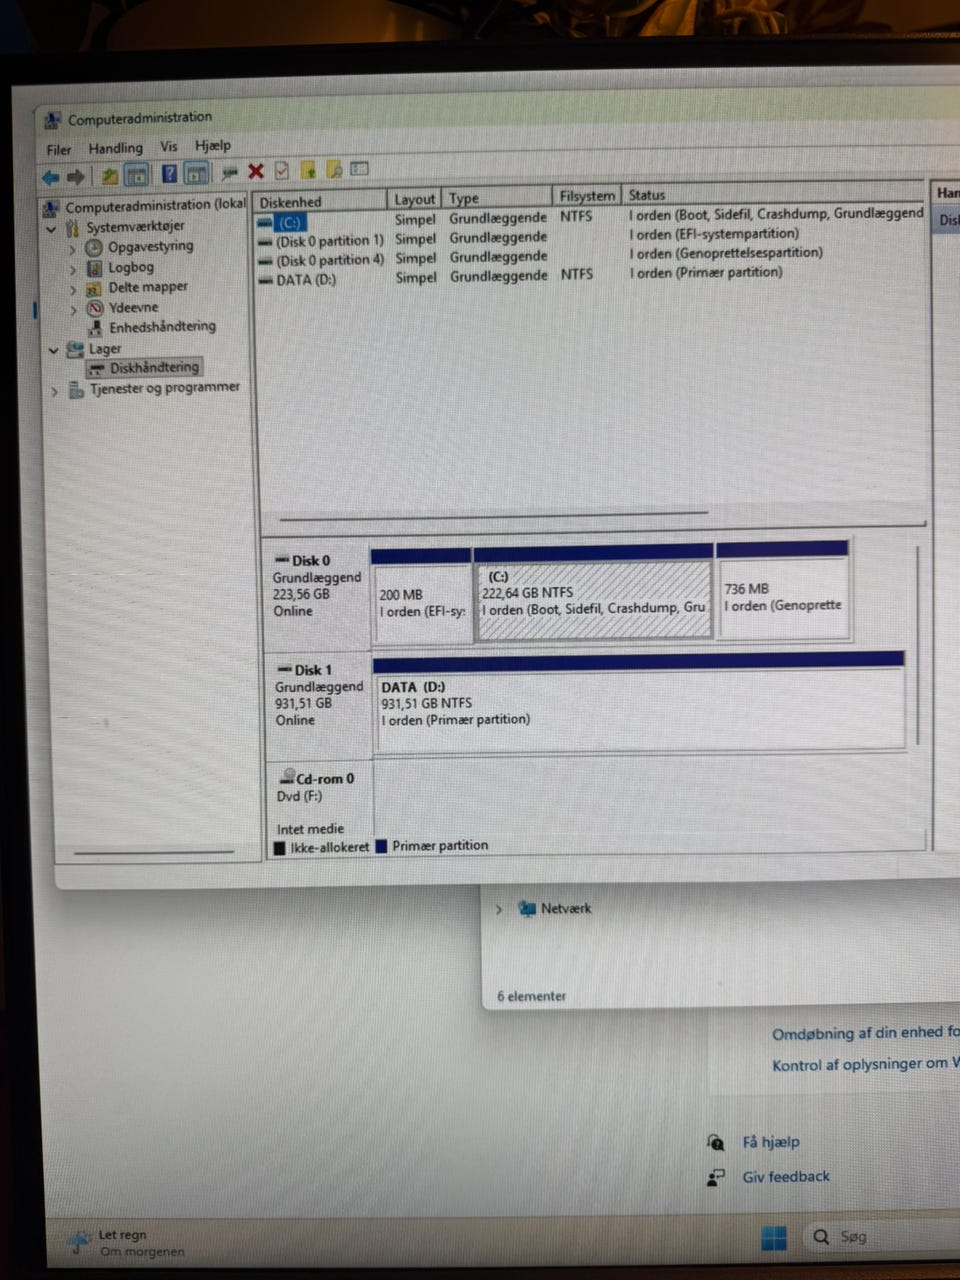This screenshot has width=960, height=1280.
Task: Select the 200 MB EFI partition block
Action: (x=421, y=595)
